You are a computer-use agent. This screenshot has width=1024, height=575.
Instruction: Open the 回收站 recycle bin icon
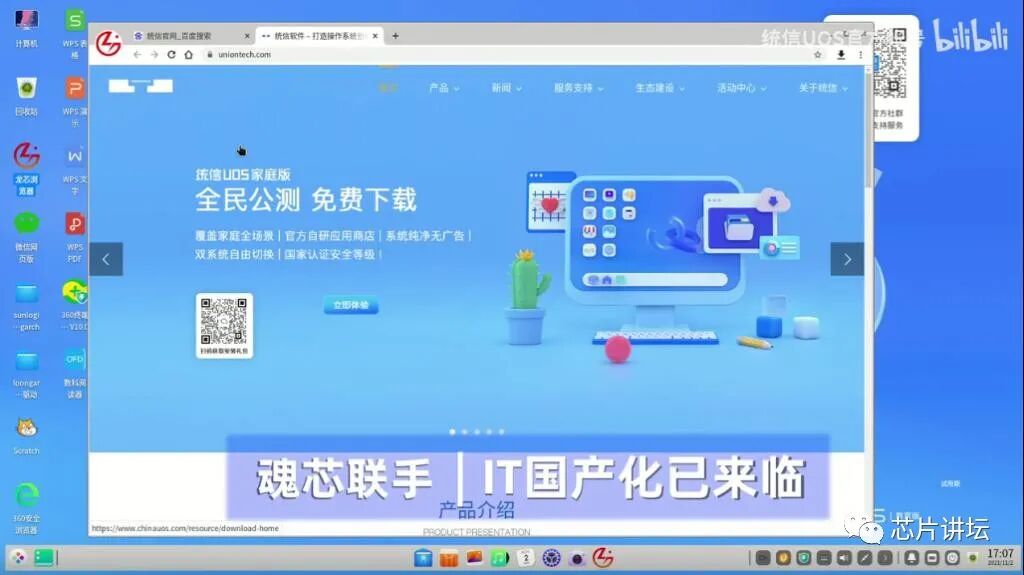point(26,96)
